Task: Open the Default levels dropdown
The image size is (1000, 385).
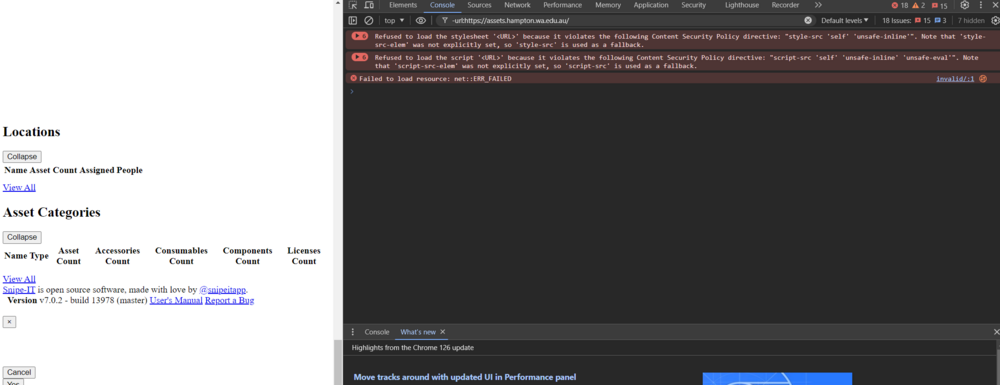Action: pyautogui.click(x=844, y=20)
